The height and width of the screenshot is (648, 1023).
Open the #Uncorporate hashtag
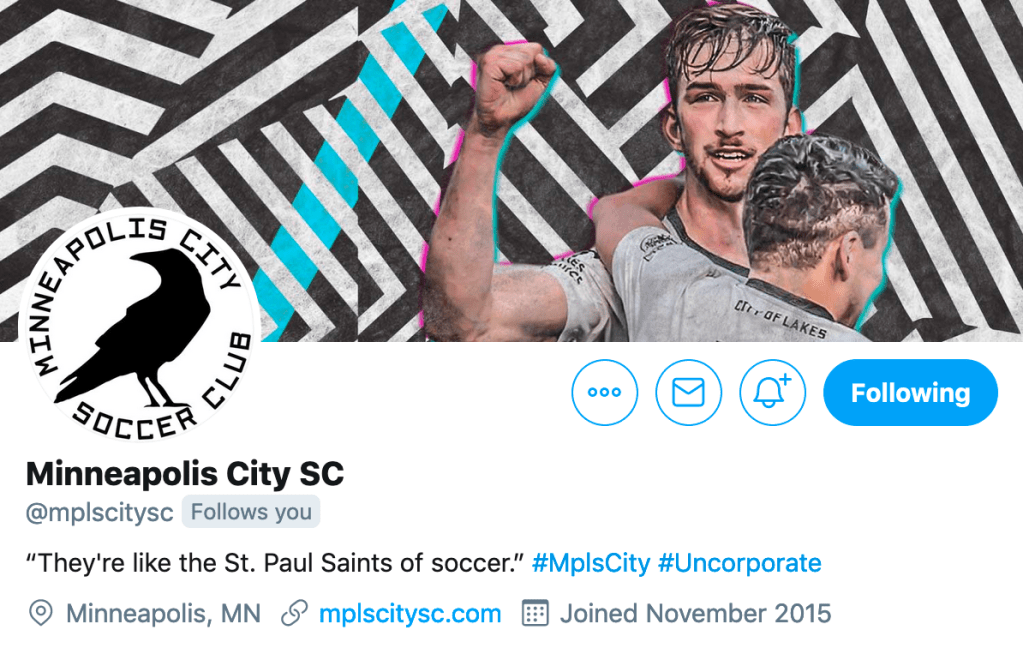(x=739, y=563)
